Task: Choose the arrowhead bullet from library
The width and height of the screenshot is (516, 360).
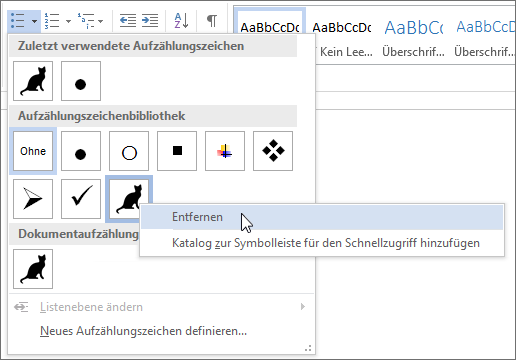Action: 33,199
